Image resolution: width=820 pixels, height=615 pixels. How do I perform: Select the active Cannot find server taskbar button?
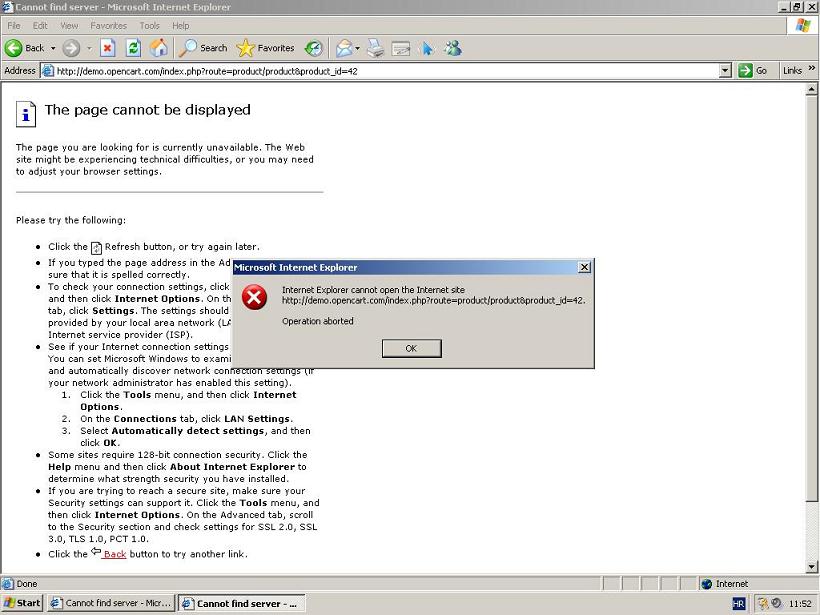(x=241, y=603)
